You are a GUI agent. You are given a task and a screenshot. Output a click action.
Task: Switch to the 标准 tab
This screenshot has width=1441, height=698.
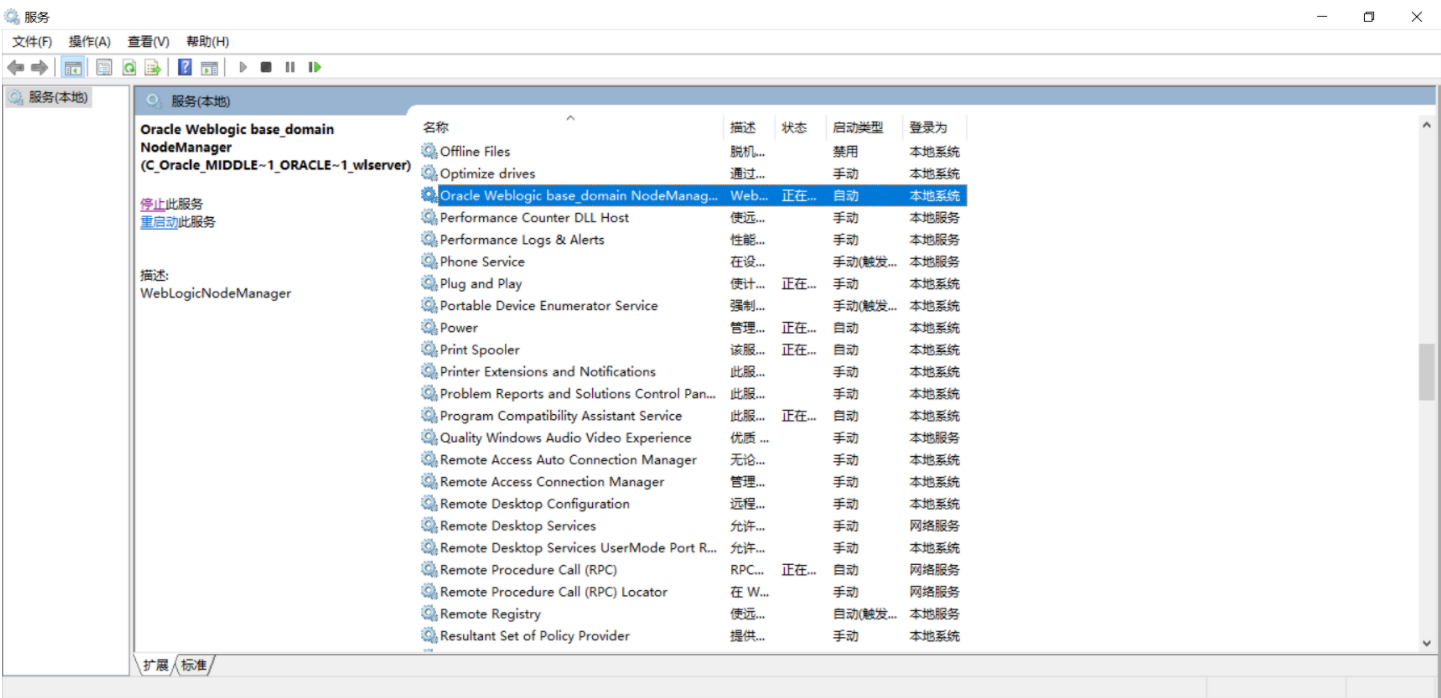(x=192, y=663)
